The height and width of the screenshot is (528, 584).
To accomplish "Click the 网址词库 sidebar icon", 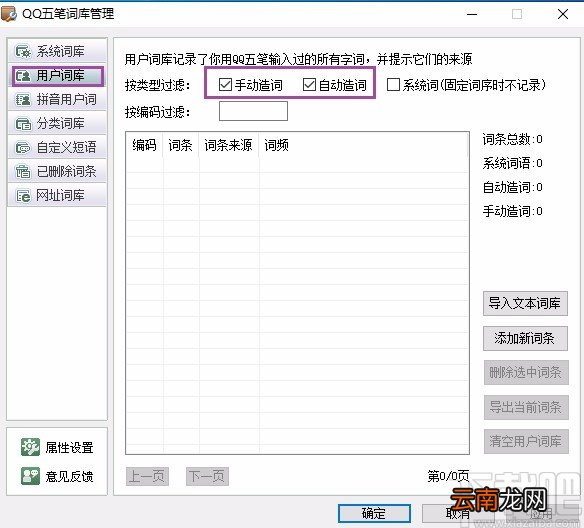I will click(x=23, y=195).
